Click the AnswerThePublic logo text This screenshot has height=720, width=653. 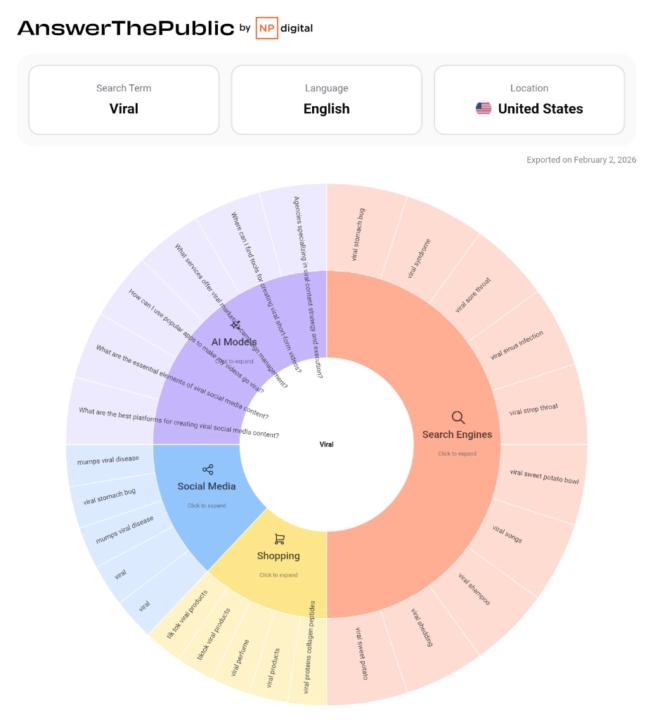[x=125, y=28]
